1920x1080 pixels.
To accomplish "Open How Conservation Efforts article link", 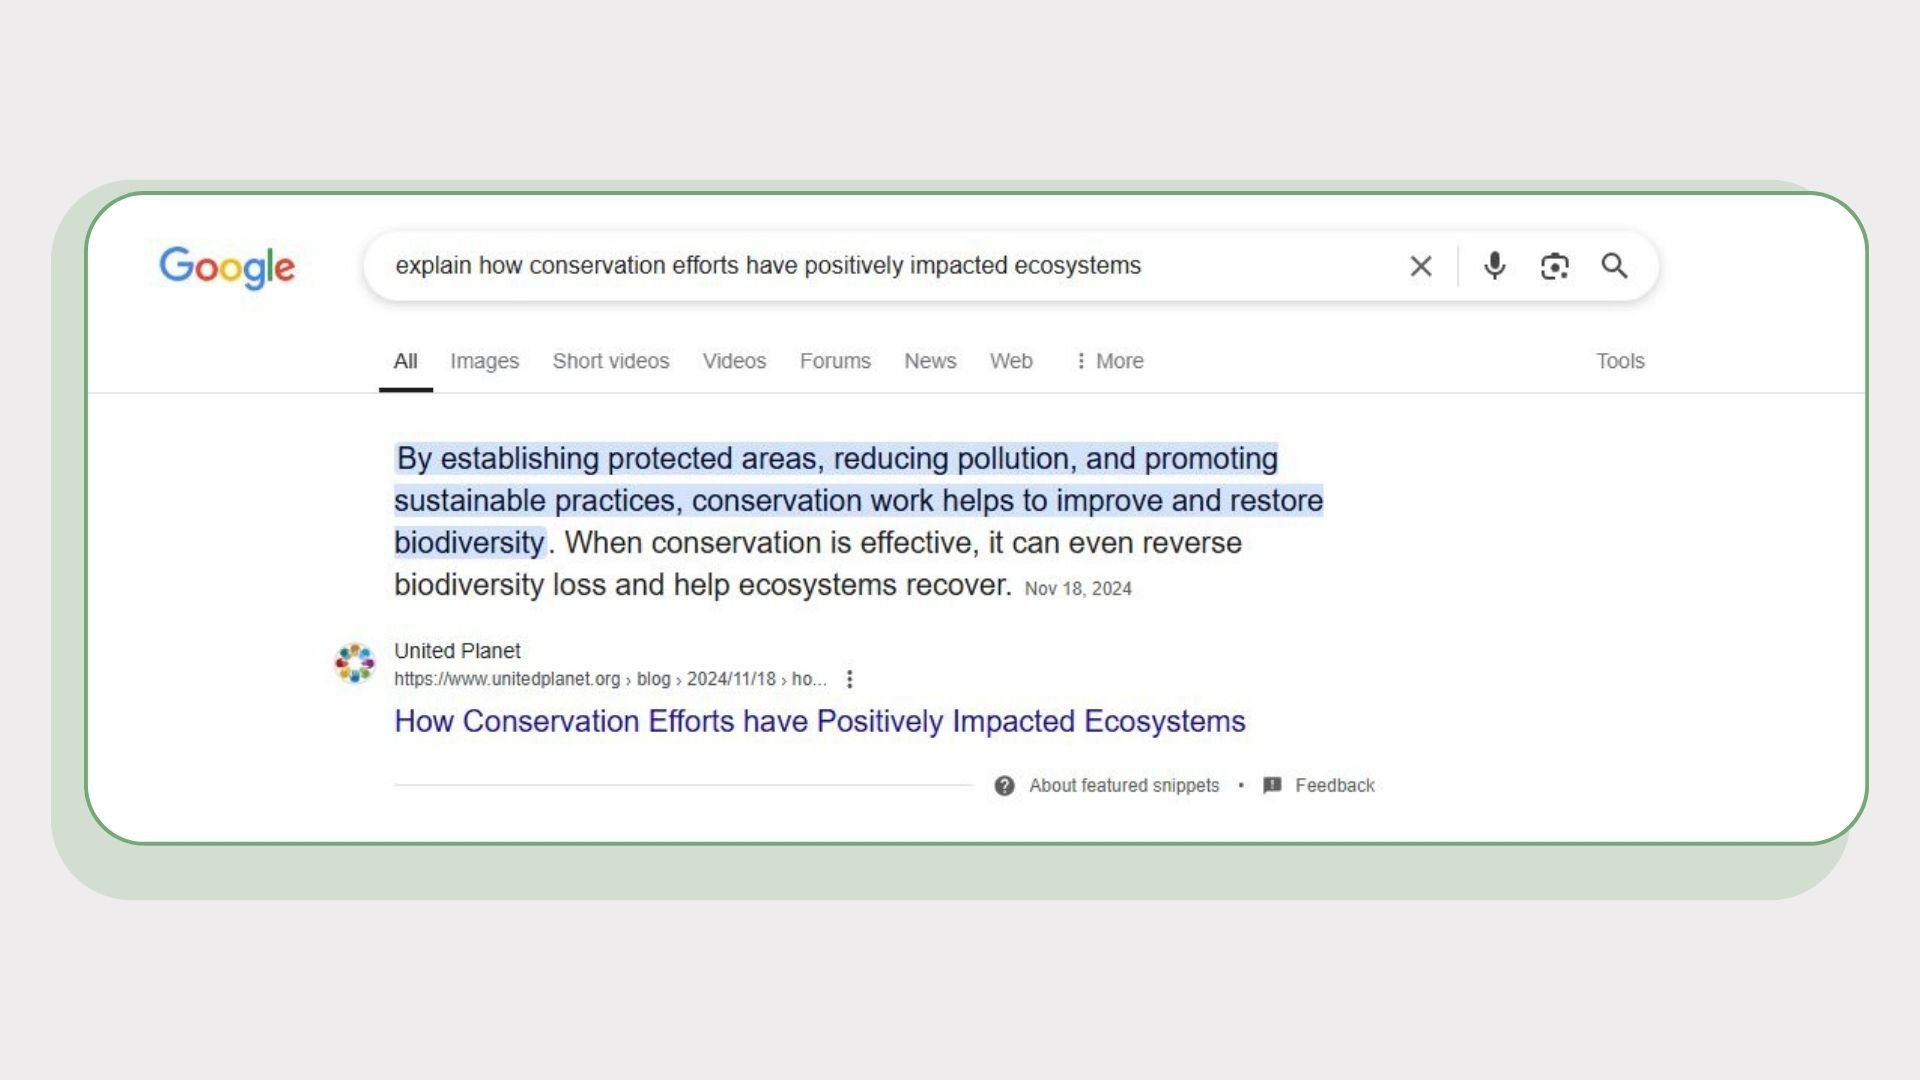I will (x=819, y=721).
